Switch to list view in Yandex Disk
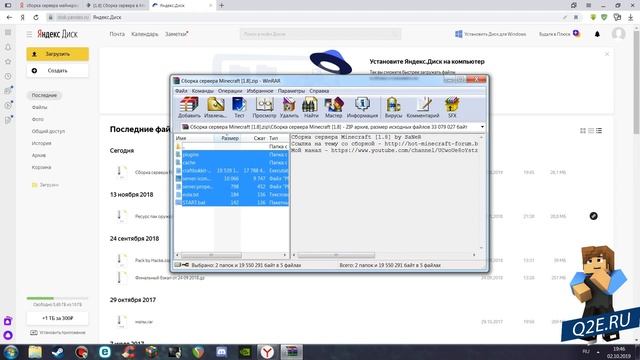The image size is (640, 360). 599,131
